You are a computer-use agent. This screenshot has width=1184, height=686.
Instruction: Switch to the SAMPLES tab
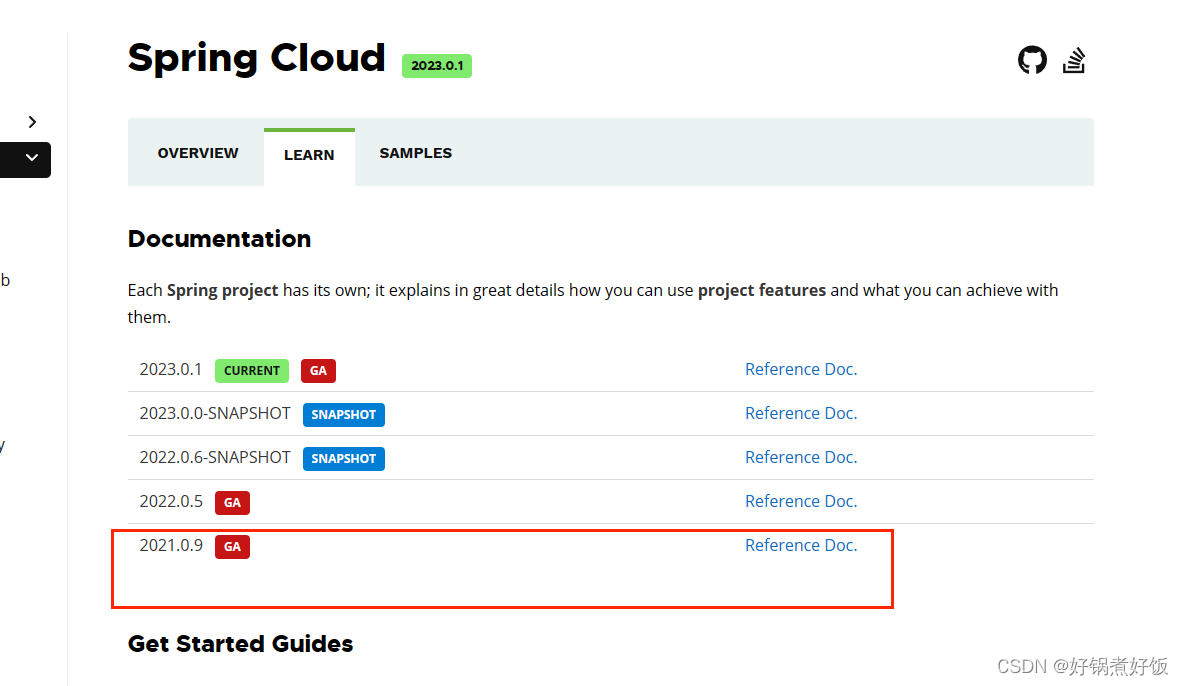pyautogui.click(x=416, y=153)
